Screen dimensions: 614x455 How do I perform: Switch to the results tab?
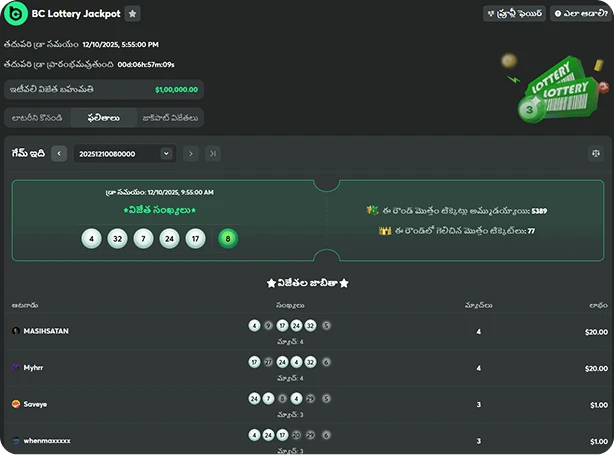coord(102,118)
